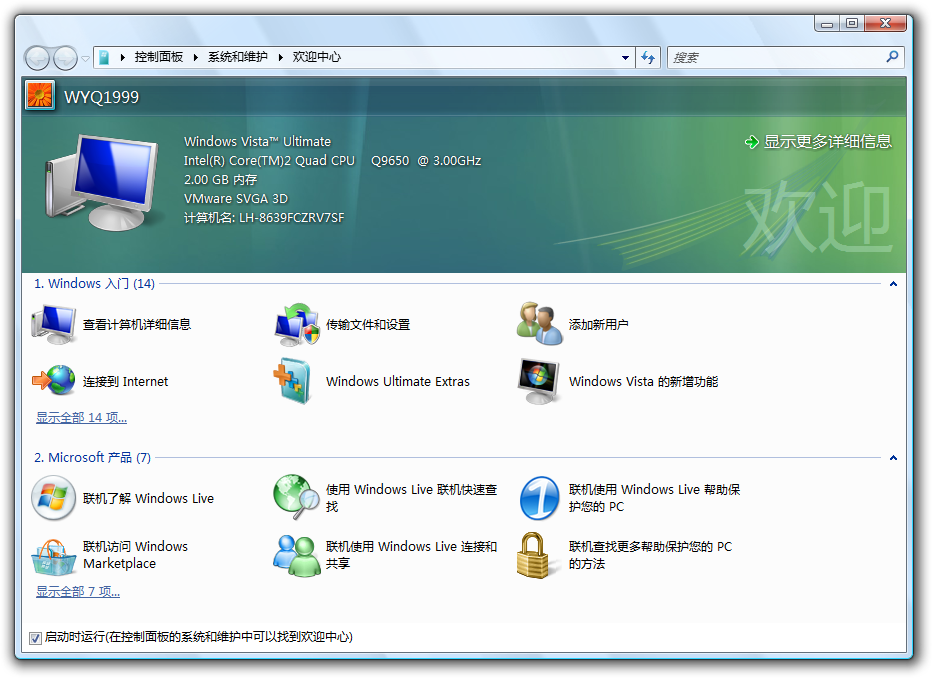This screenshot has width=932, height=678.
Task: Select 连接到 Internet label
Action: click(x=125, y=381)
